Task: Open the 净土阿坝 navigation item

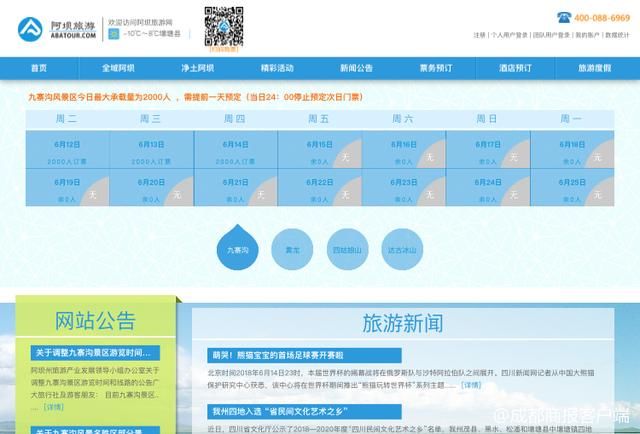Action: pos(198,68)
